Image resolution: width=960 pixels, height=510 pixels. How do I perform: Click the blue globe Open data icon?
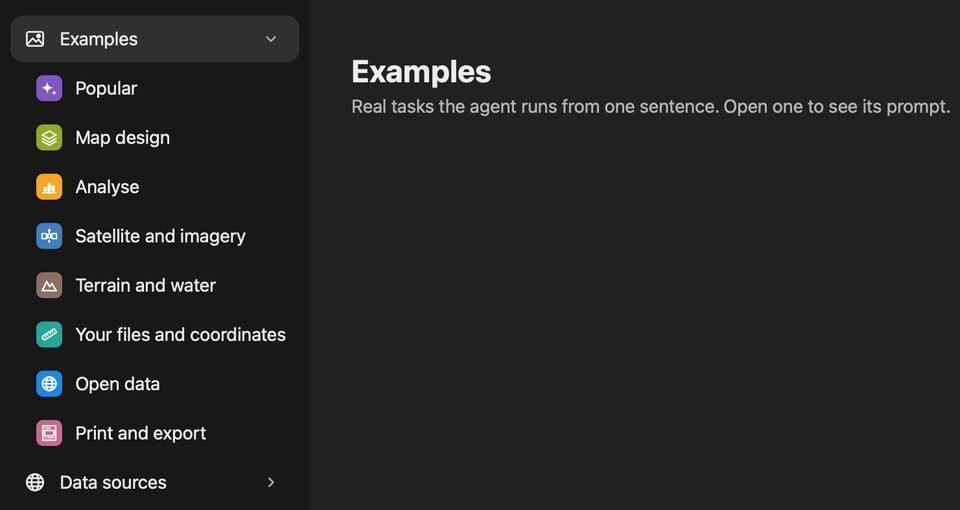[49, 384]
